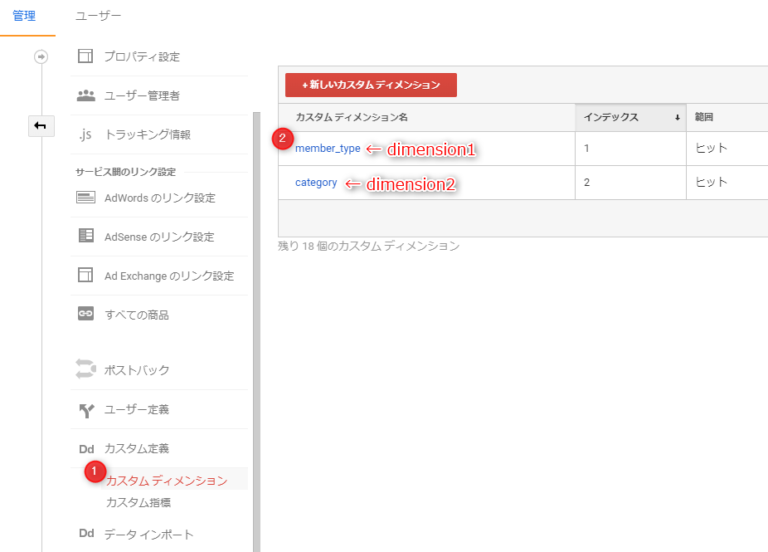Open the member_type dimension link
The height and width of the screenshot is (552, 768).
point(327,149)
